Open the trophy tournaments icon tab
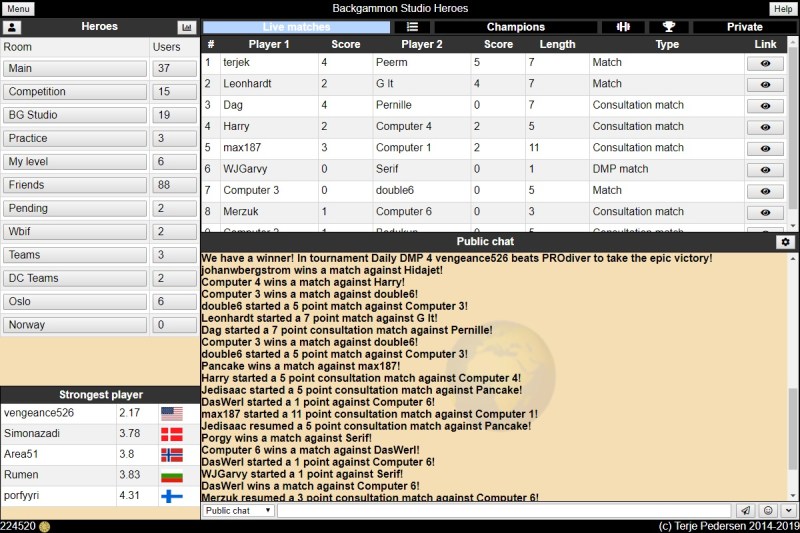This screenshot has width=800, height=533. (x=668, y=27)
